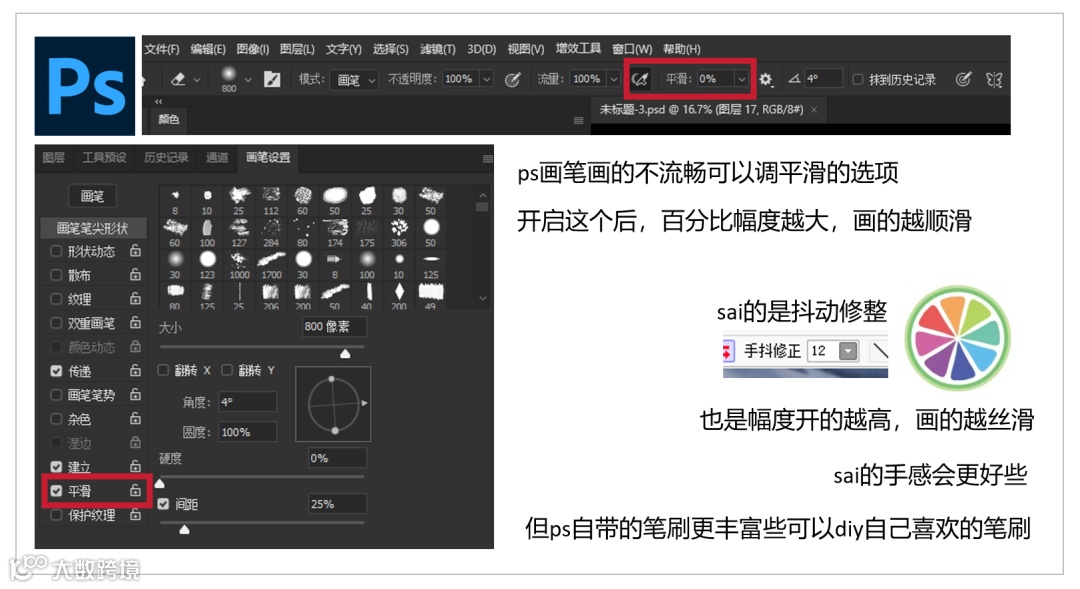Click the 大小 slider handle
Viewport: 1080px width, 589px height.
tap(345, 353)
